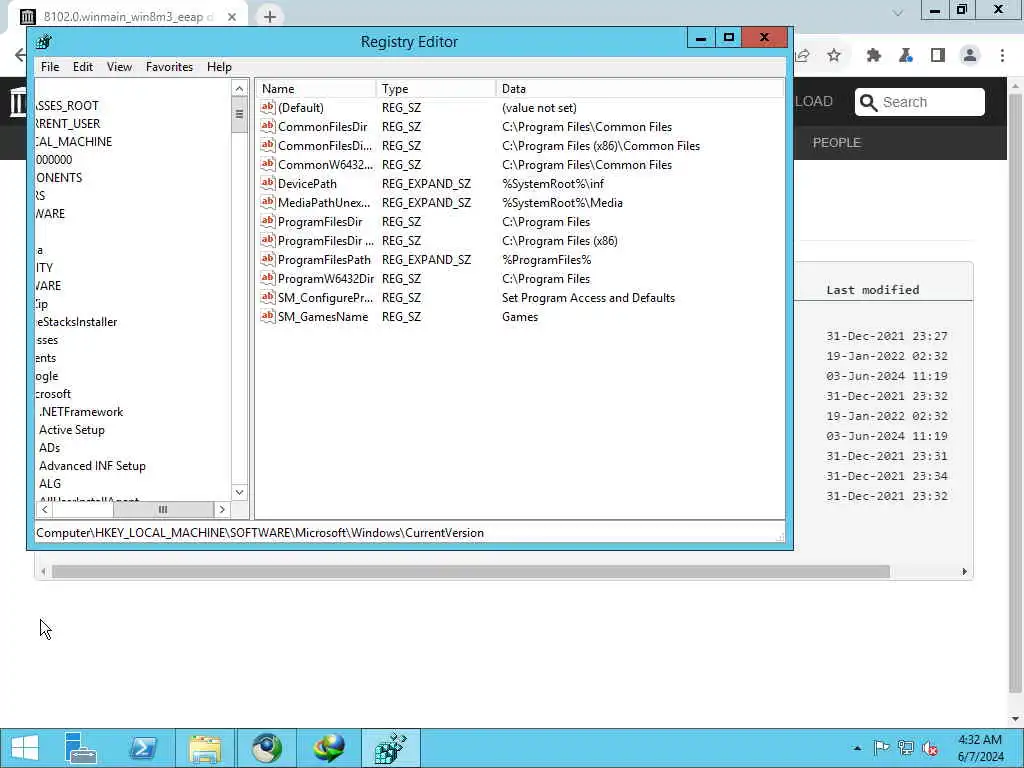1024x768 pixels.
Task: Click the '%SystemRoot%\Media' data value
Action: [562, 202]
